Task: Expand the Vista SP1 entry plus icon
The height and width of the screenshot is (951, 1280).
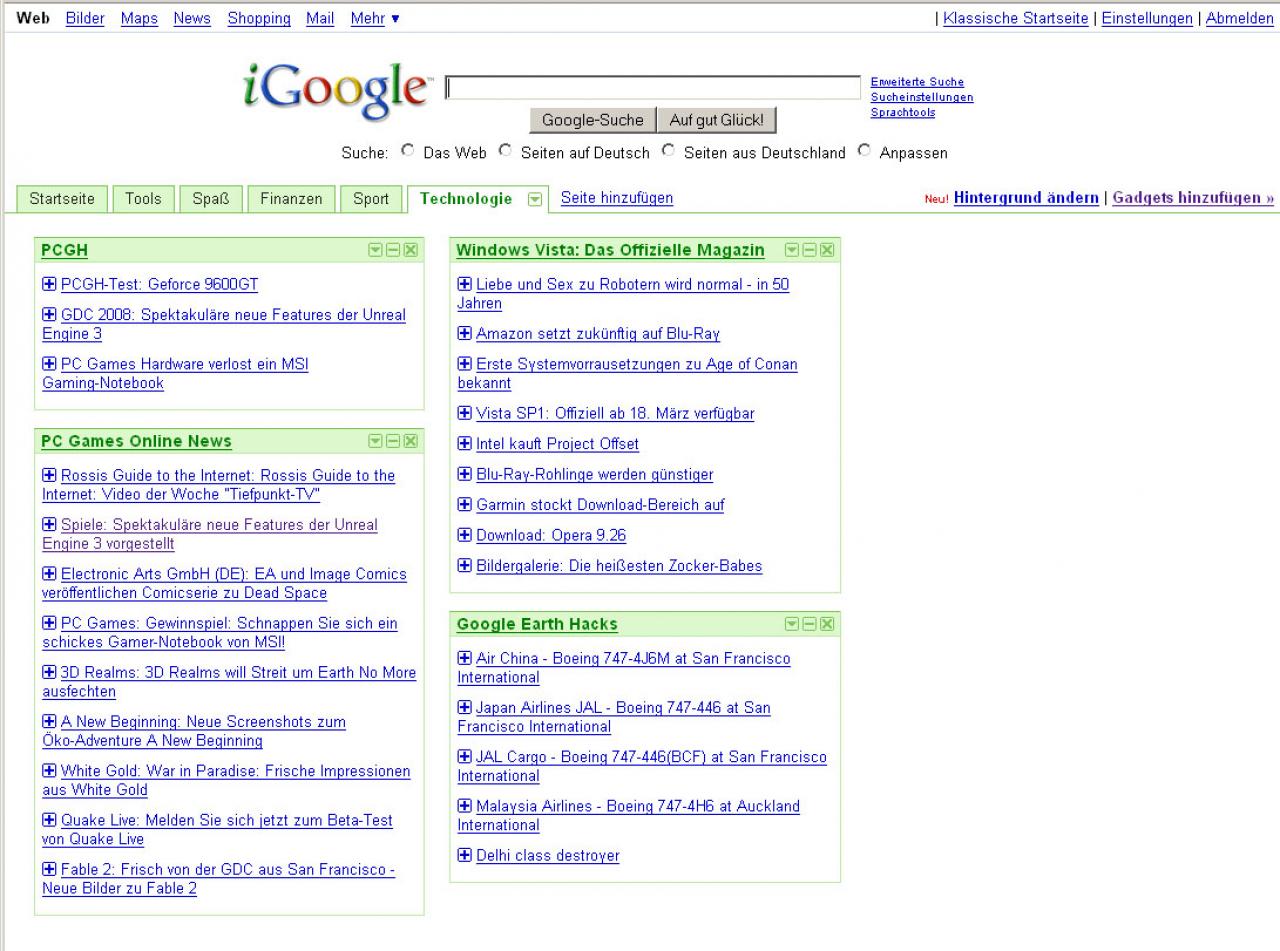Action: point(464,413)
